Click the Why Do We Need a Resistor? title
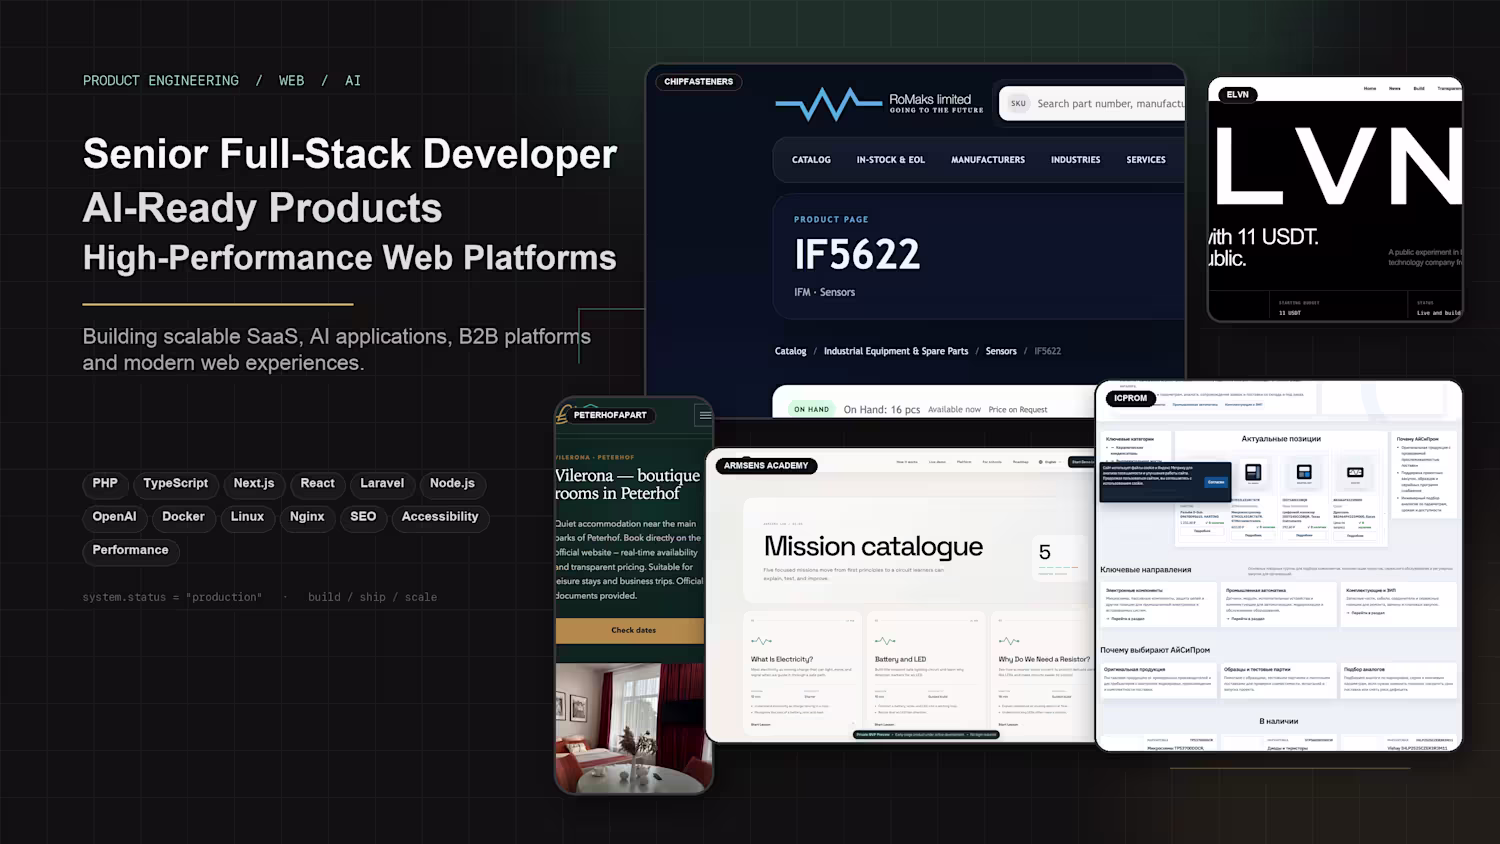The width and height of the screenshot is (1500, 844). (x=1044, y=659)
